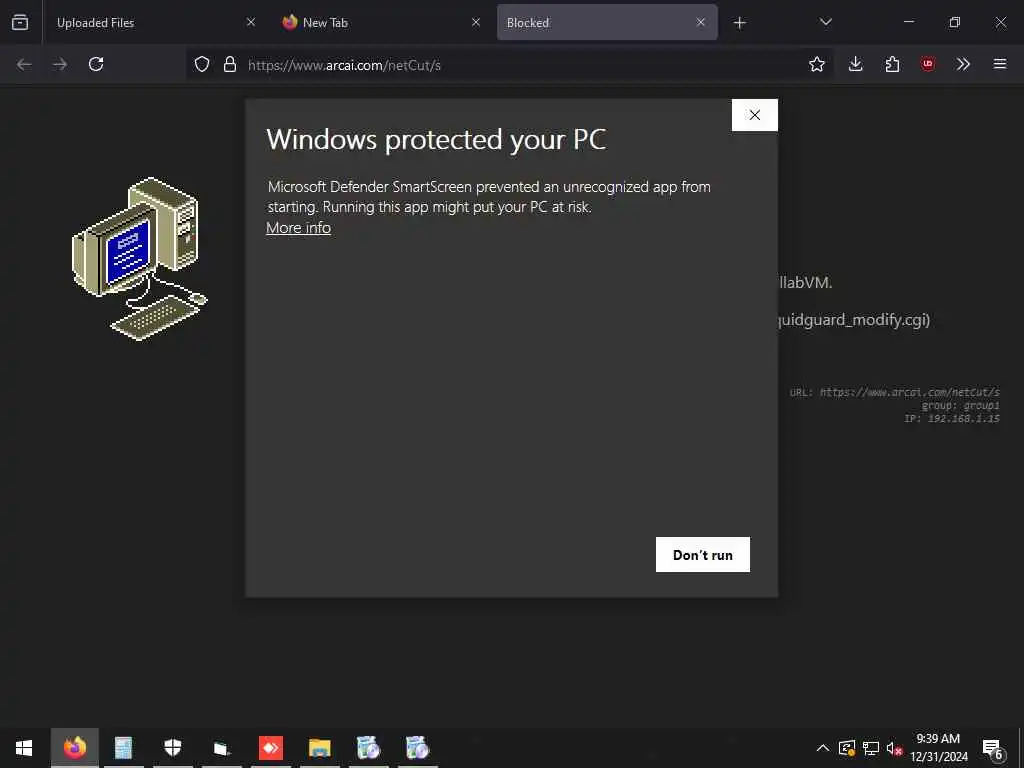Click the IP: 192.168.1.15 text
Image resolution: width=1024 pixels, height=768 pixels.
point(952,418)
